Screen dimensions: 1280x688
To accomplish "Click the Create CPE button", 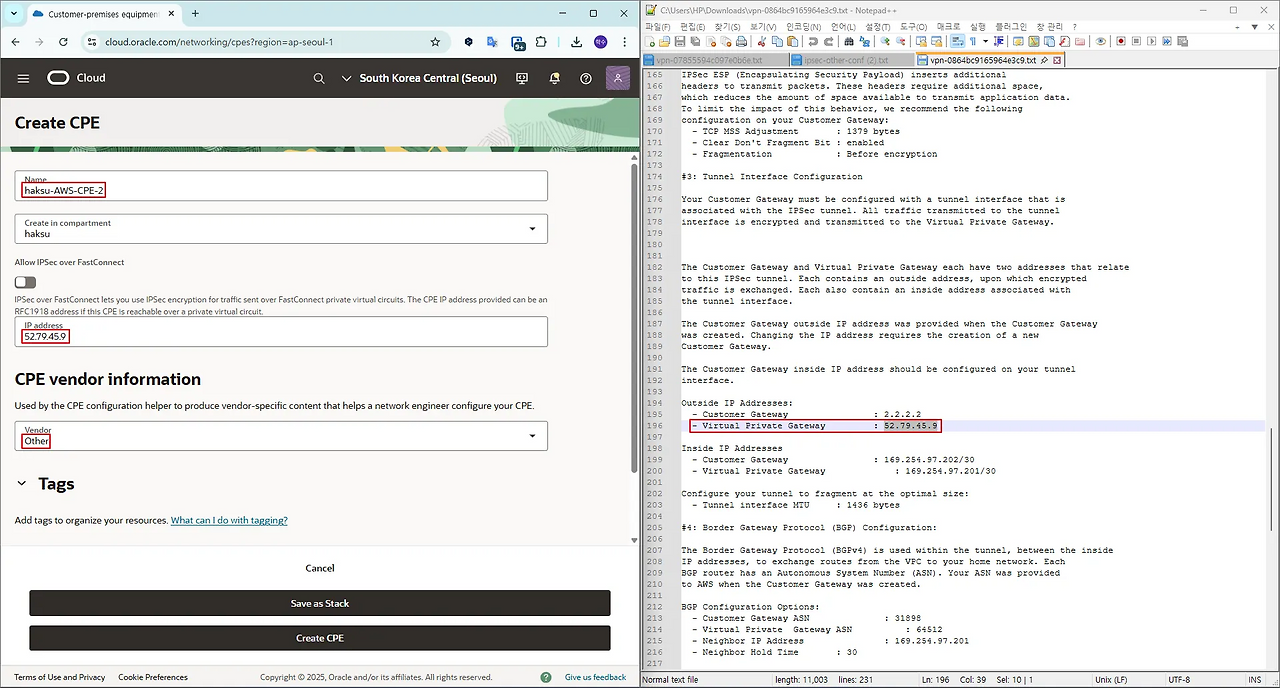I will (x=320, y=638).
